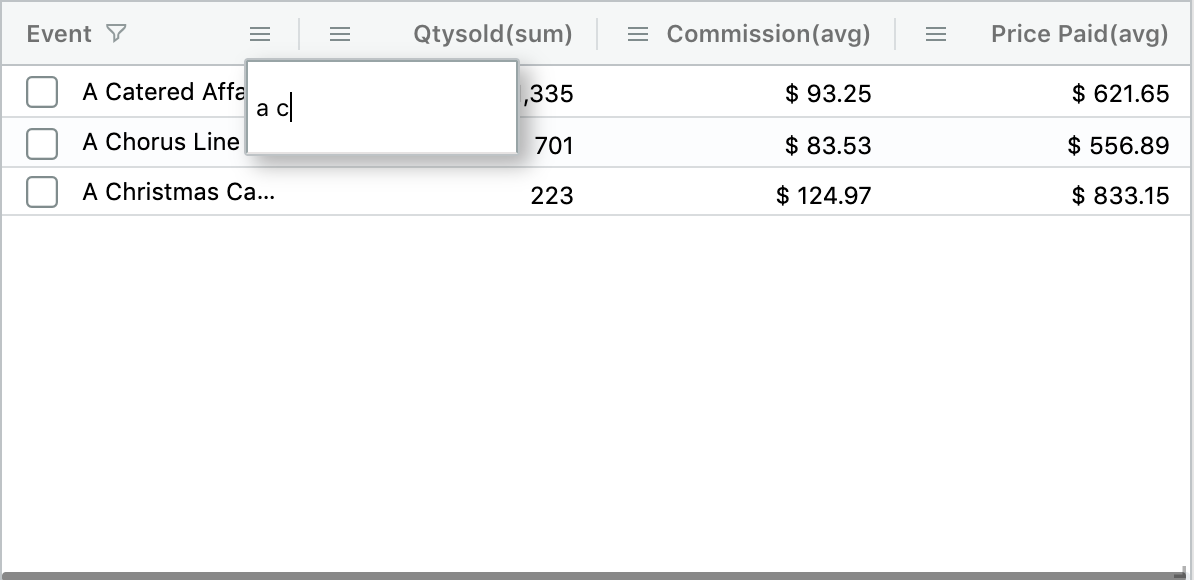Image resolution: width=1194 pixels, height=580 pixels.
Task: Click the filter text input containing "a c"
Action: 380,108
